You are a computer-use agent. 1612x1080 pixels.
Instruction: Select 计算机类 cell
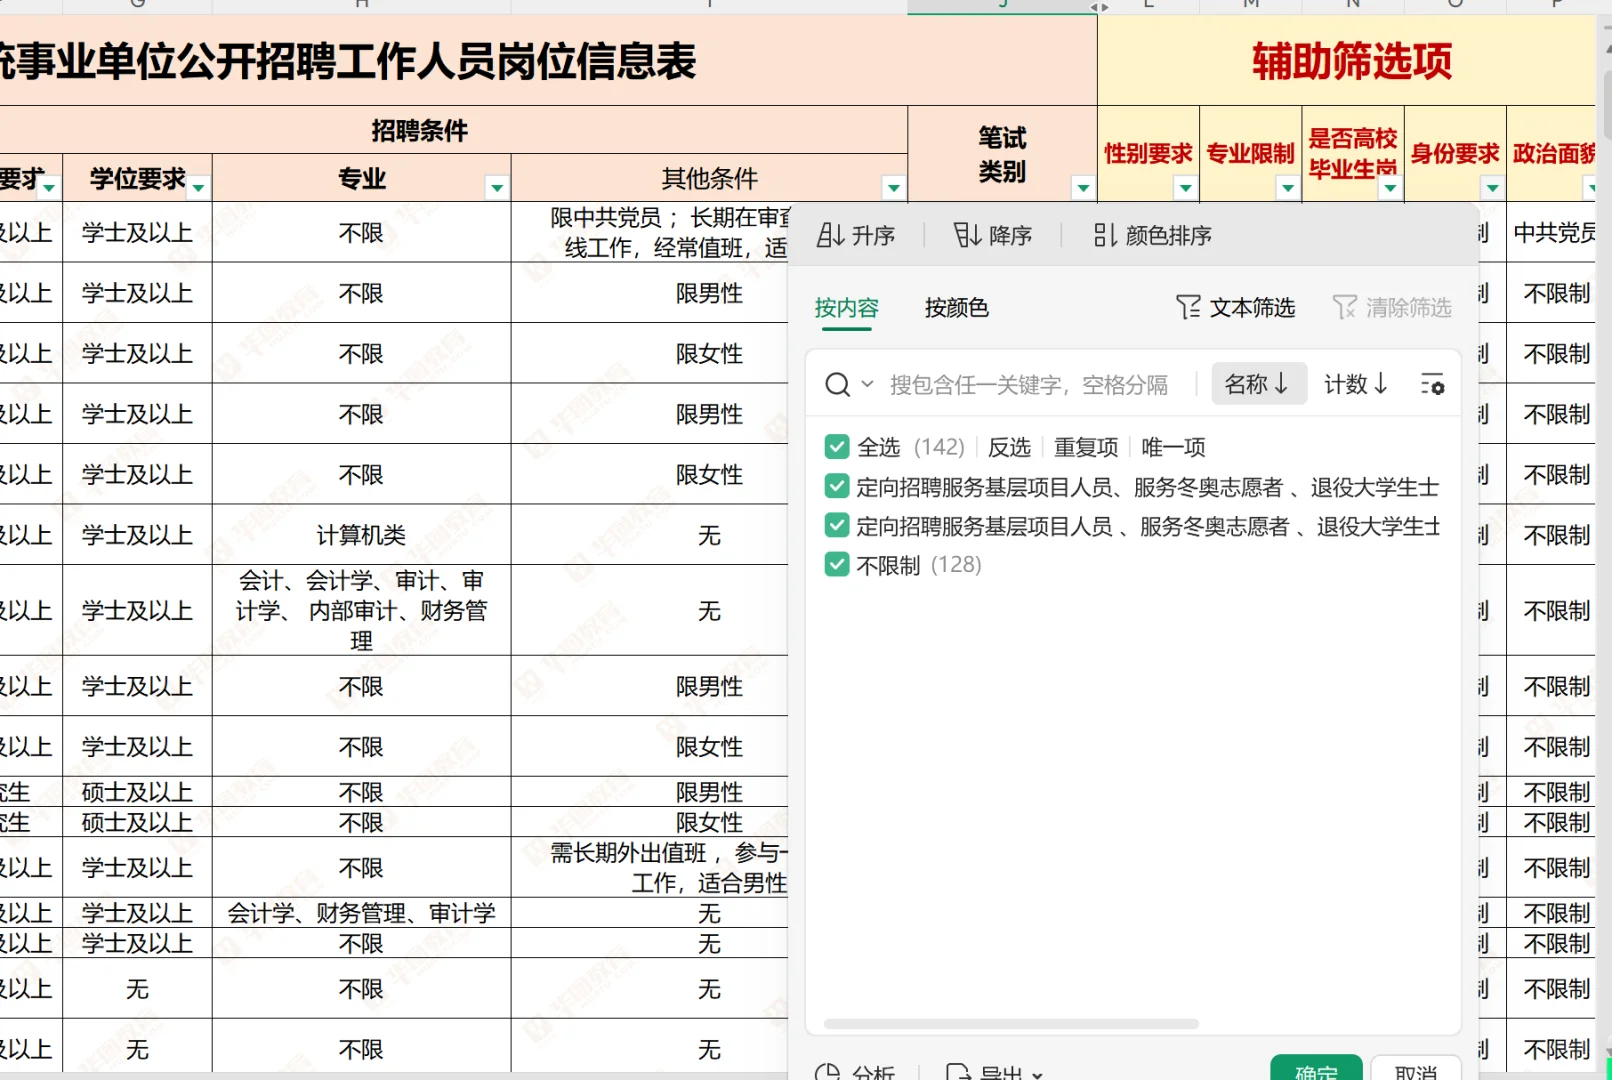[361, 535]
